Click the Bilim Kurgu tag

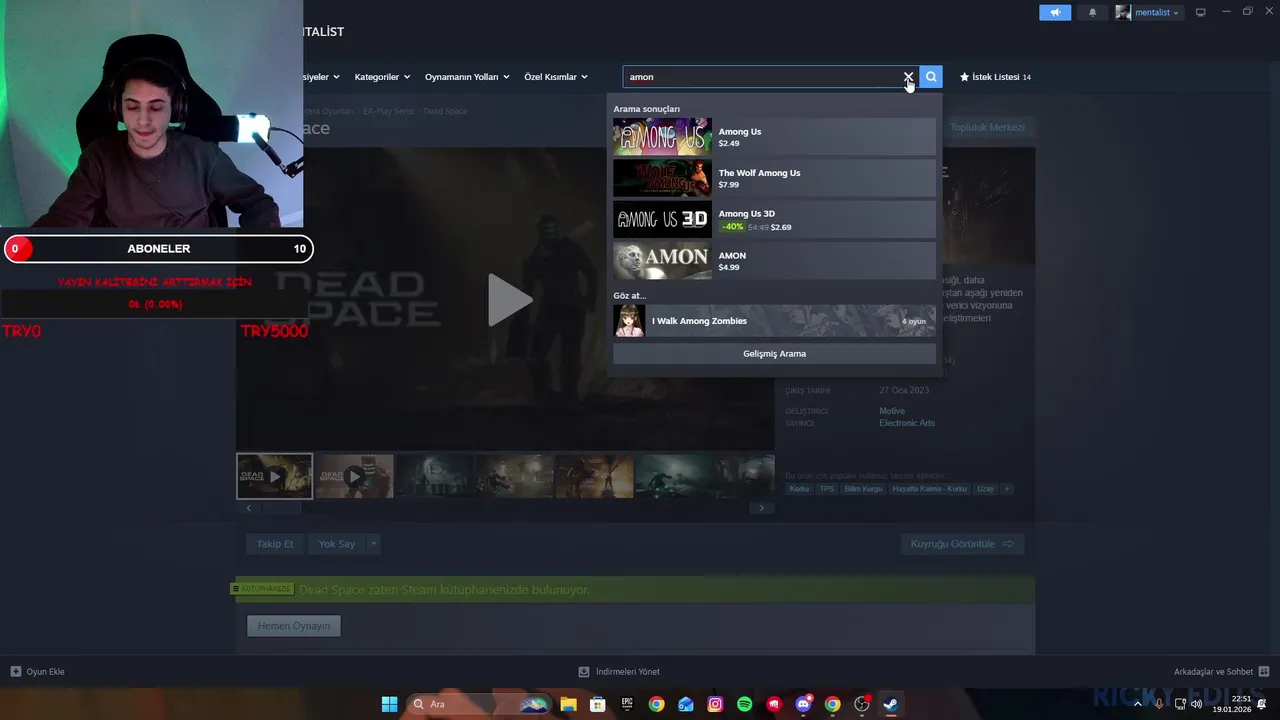[864, 489]
